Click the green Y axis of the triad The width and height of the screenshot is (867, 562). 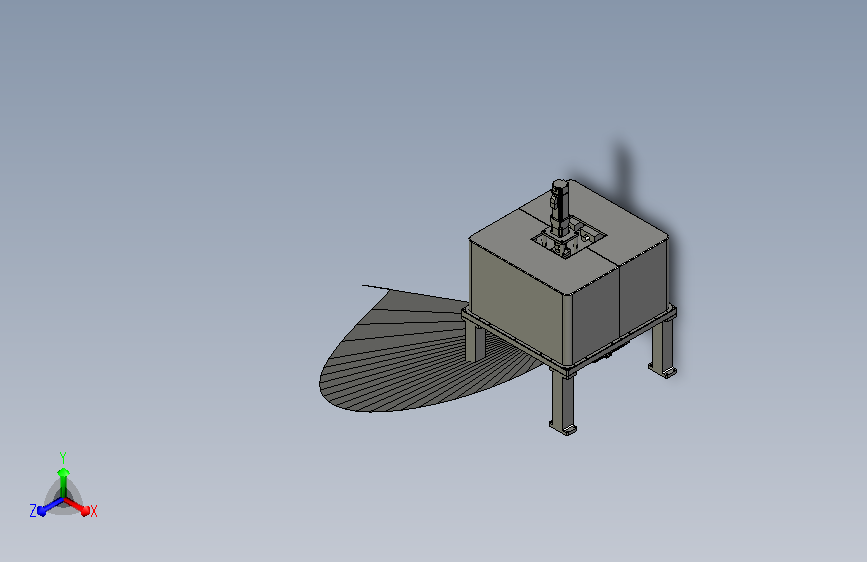pyautogui.click(x=63, y=482)
